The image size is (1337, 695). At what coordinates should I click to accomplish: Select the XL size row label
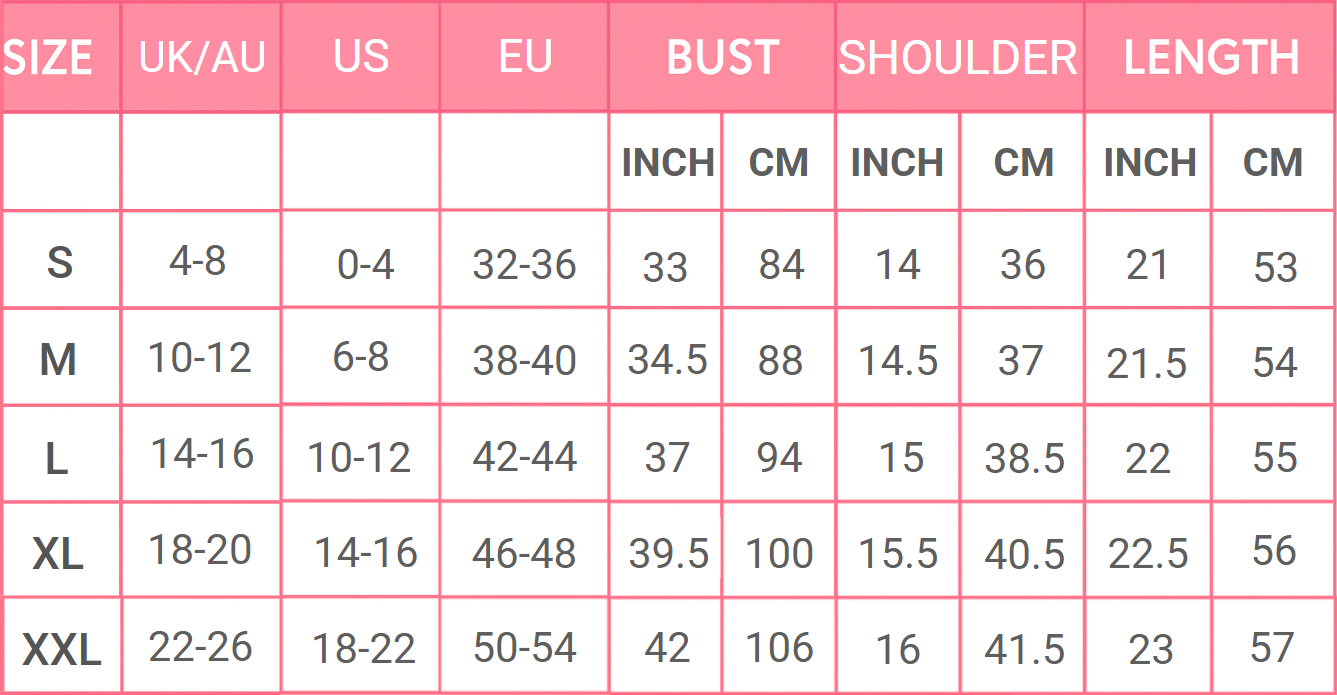pos(58,554)
